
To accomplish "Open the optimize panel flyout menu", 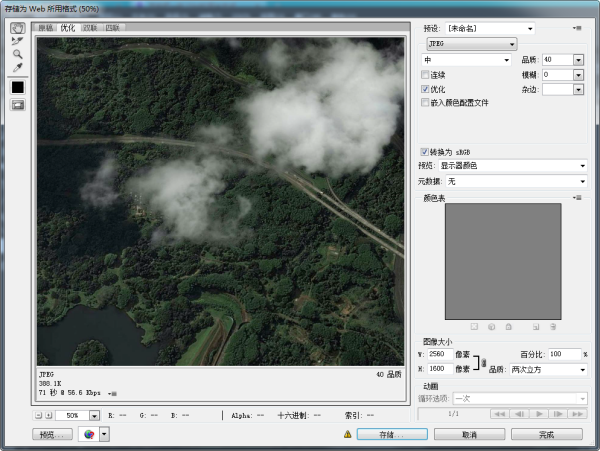I will coord(577,29).
